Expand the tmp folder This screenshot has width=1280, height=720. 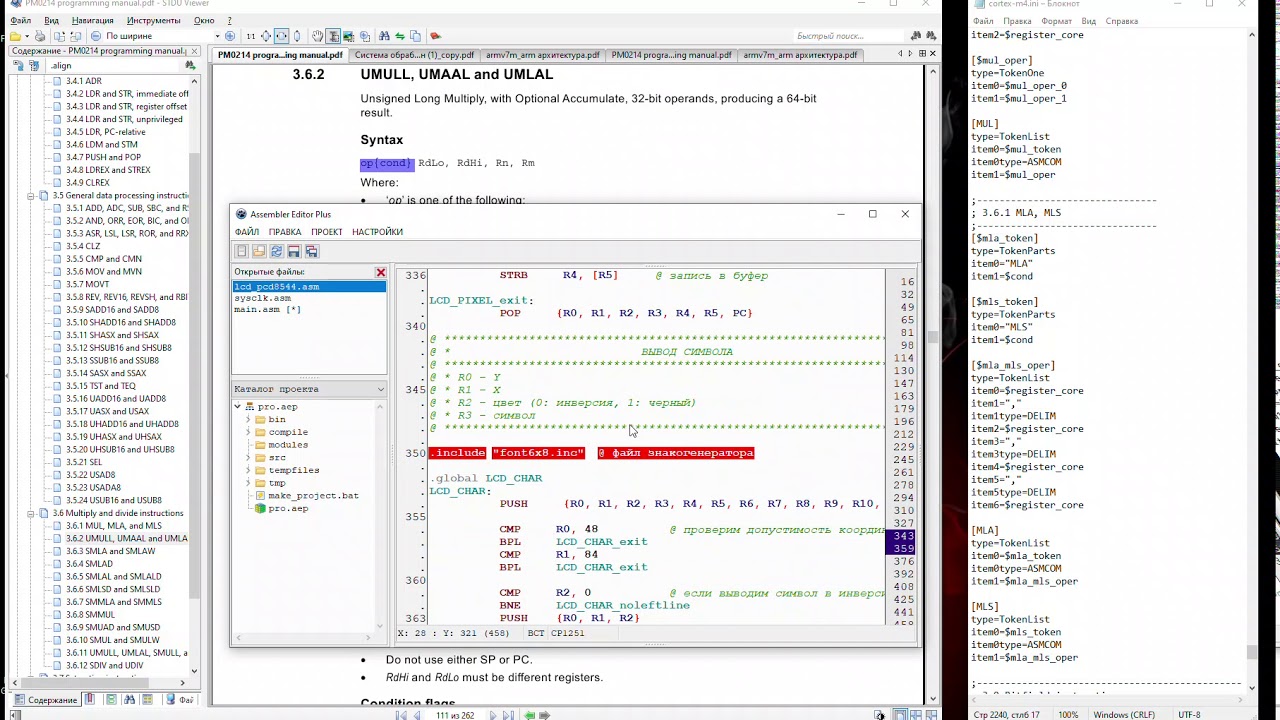(248, 483)
